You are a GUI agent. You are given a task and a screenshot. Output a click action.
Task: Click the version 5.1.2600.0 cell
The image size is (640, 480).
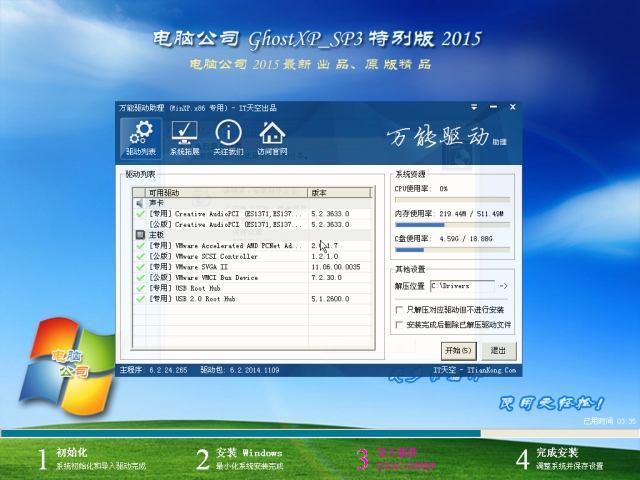pos(330,299)
